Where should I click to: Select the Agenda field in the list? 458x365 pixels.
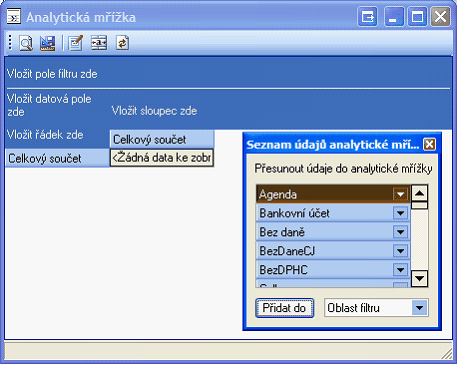333,194
